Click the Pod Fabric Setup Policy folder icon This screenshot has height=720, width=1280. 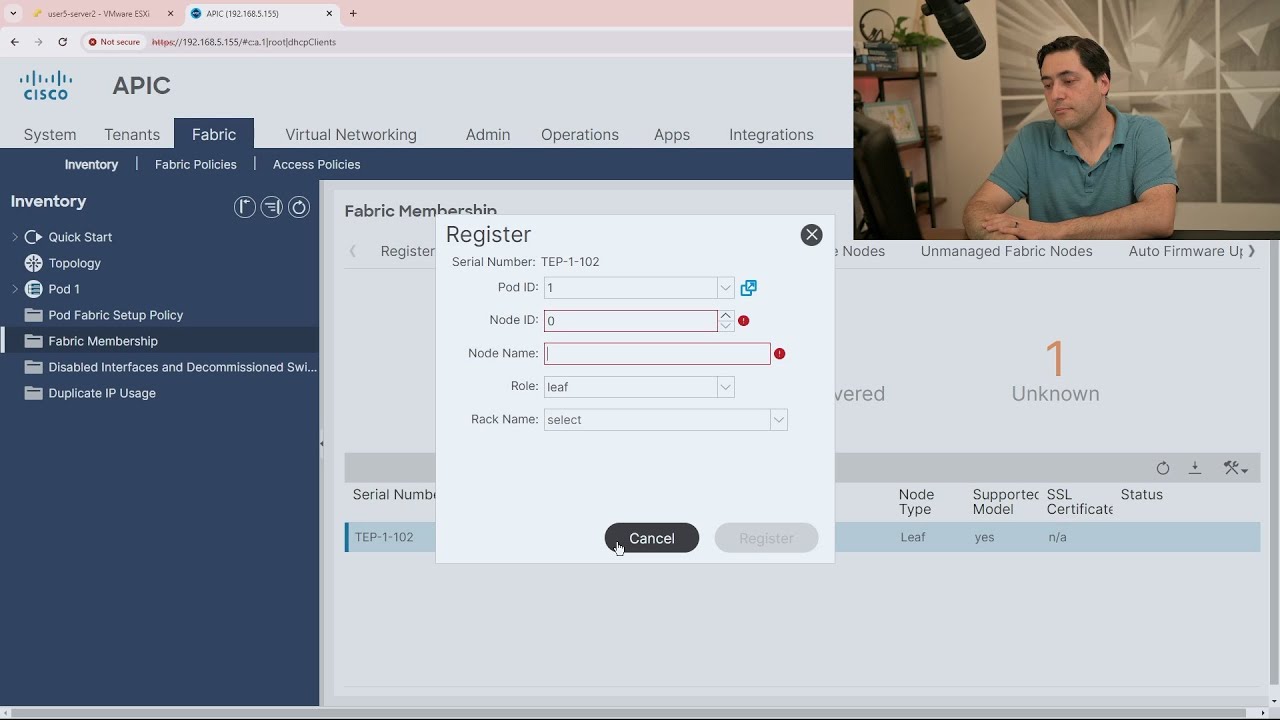tap(33, 315)
